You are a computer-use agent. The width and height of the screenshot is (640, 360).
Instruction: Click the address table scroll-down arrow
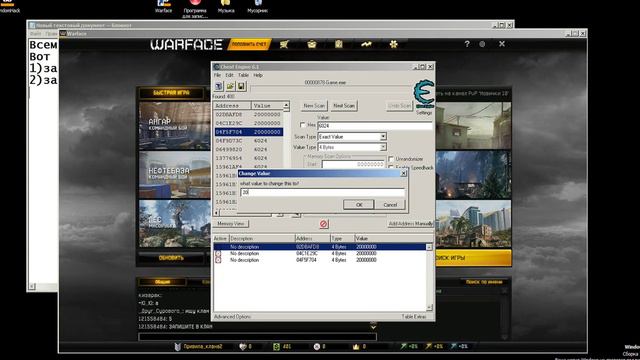429,307
